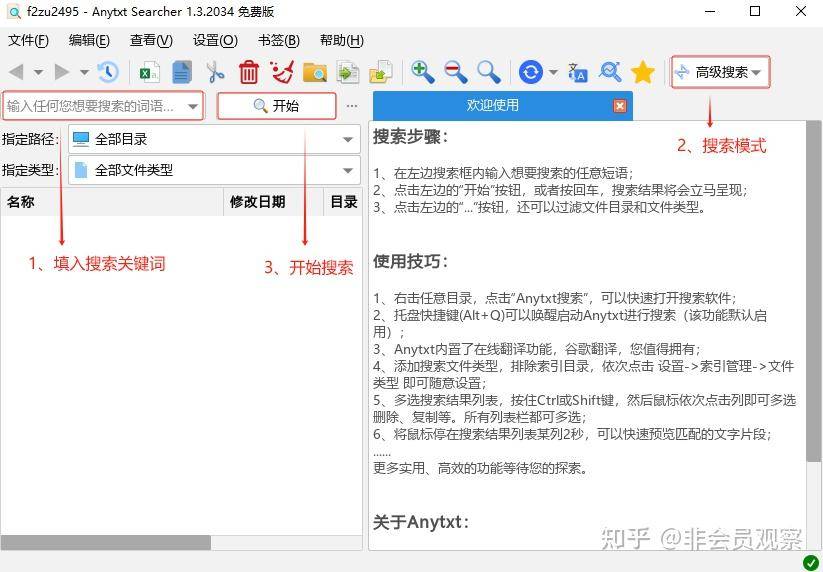Open the refresh icon dropdown arrow
The height and width of the screenshot is (572, 823).
[x=553, y=72]
